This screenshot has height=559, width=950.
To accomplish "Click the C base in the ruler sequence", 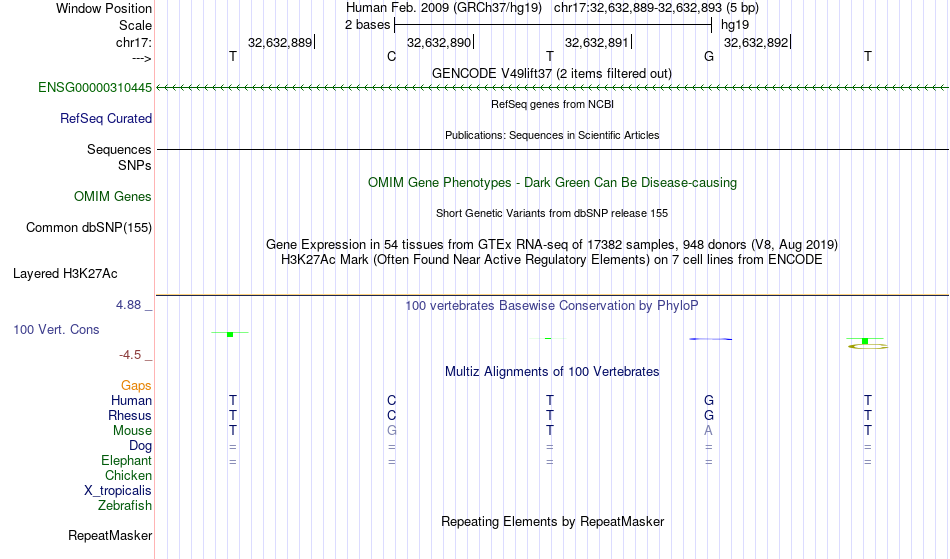I will [x=391, y=56].
